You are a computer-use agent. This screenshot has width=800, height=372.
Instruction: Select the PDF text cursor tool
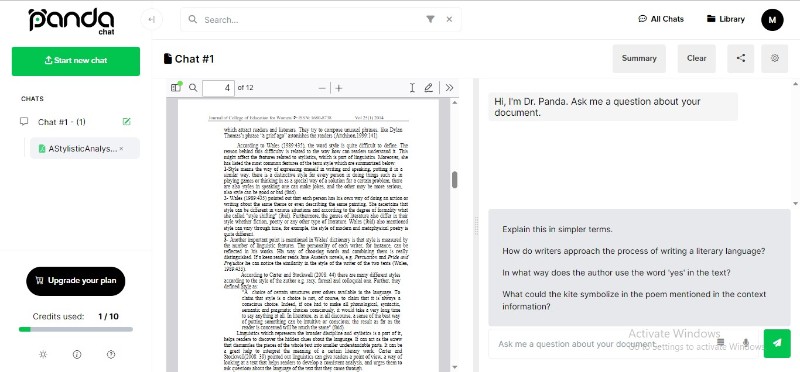(x=412, y=88)
